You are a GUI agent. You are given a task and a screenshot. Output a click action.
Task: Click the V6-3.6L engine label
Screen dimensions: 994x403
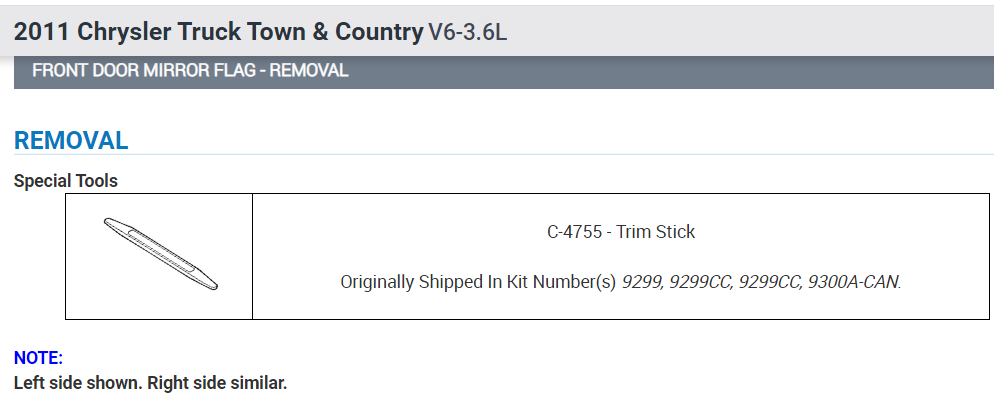[468, 32]
